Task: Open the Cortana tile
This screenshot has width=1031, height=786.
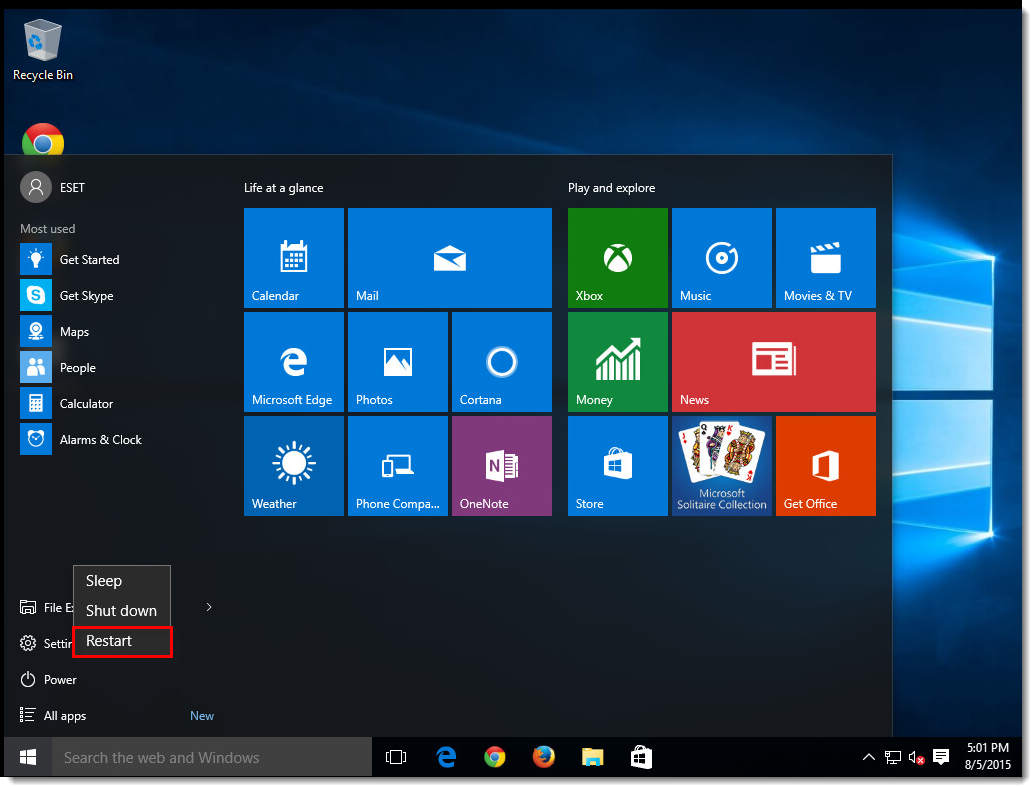Action: pyautogui.click(x=501, y=361)
